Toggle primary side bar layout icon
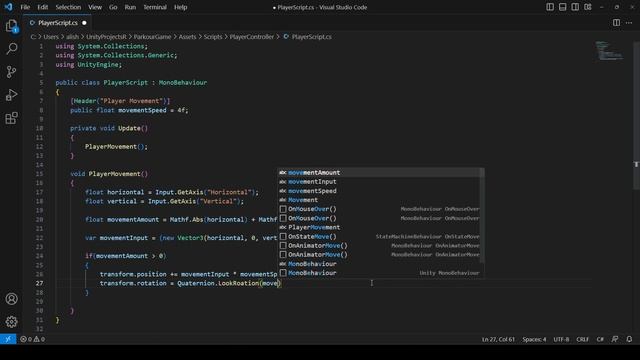640x360 pixels. tap(550, 7)
